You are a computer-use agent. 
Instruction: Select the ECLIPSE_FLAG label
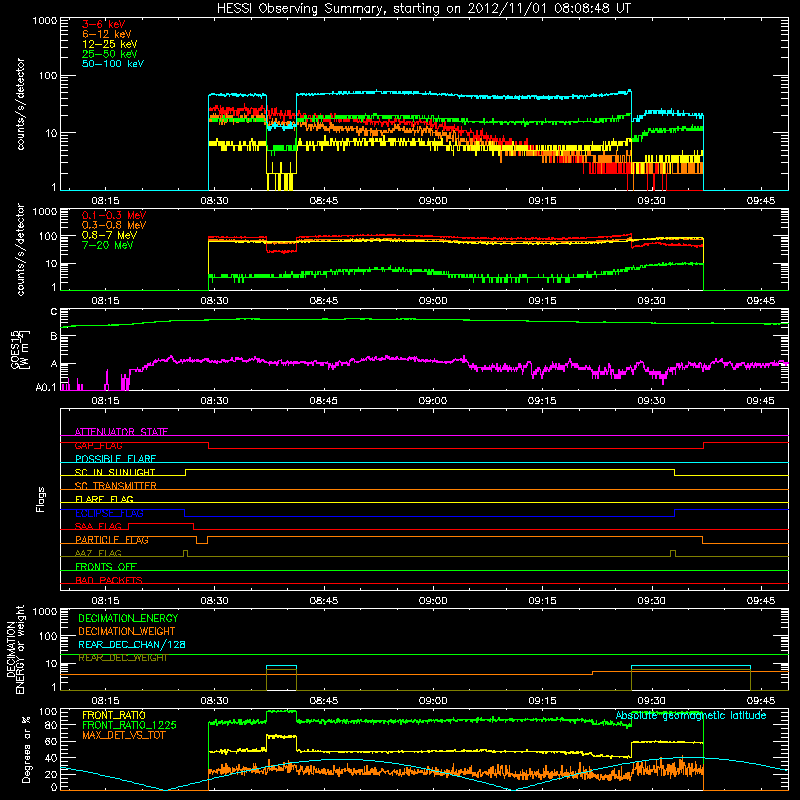tap(109, 513)
